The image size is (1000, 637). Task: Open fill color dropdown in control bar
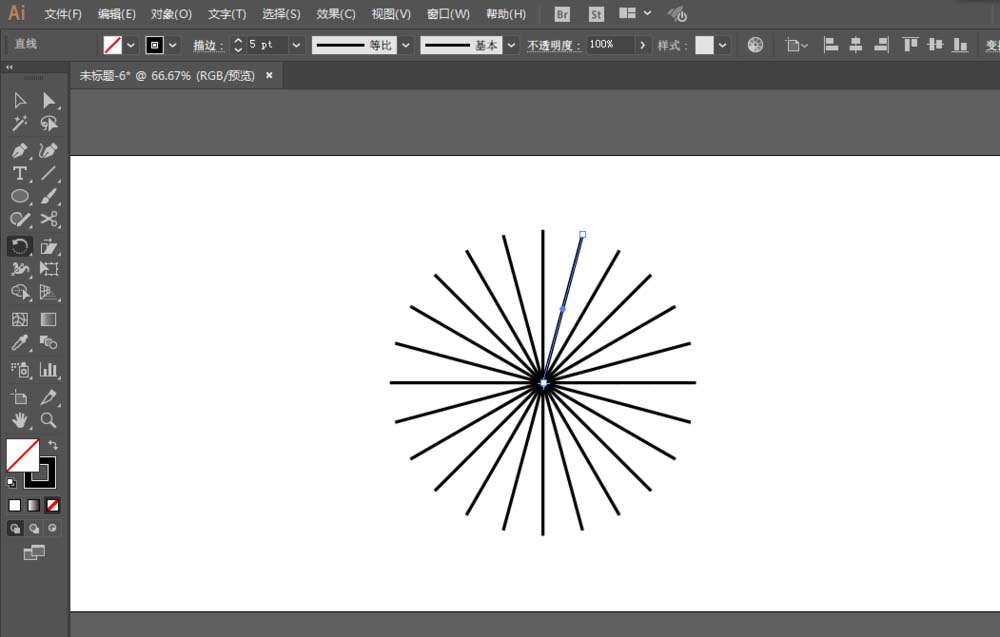click(x=131, y=45)
